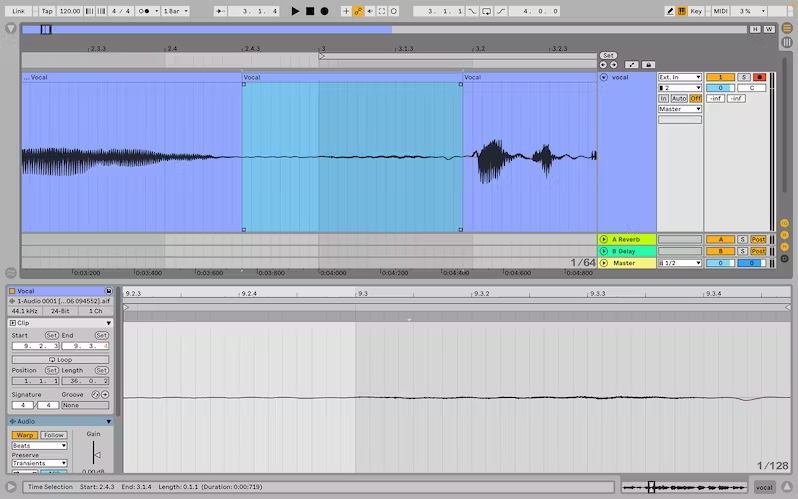The width and height of the screenshot is (798, 499).
Task: Toggle the clip Loop button
Action: coord(60,359)
